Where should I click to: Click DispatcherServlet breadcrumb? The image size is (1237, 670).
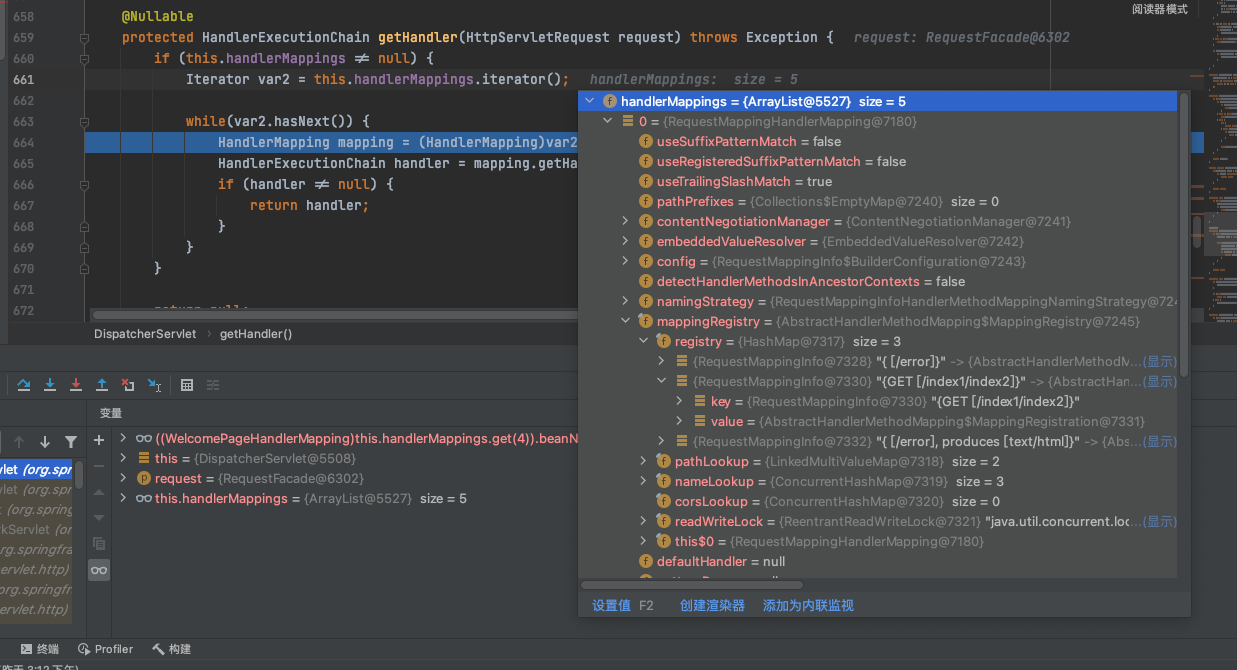(x=145, y=334)
